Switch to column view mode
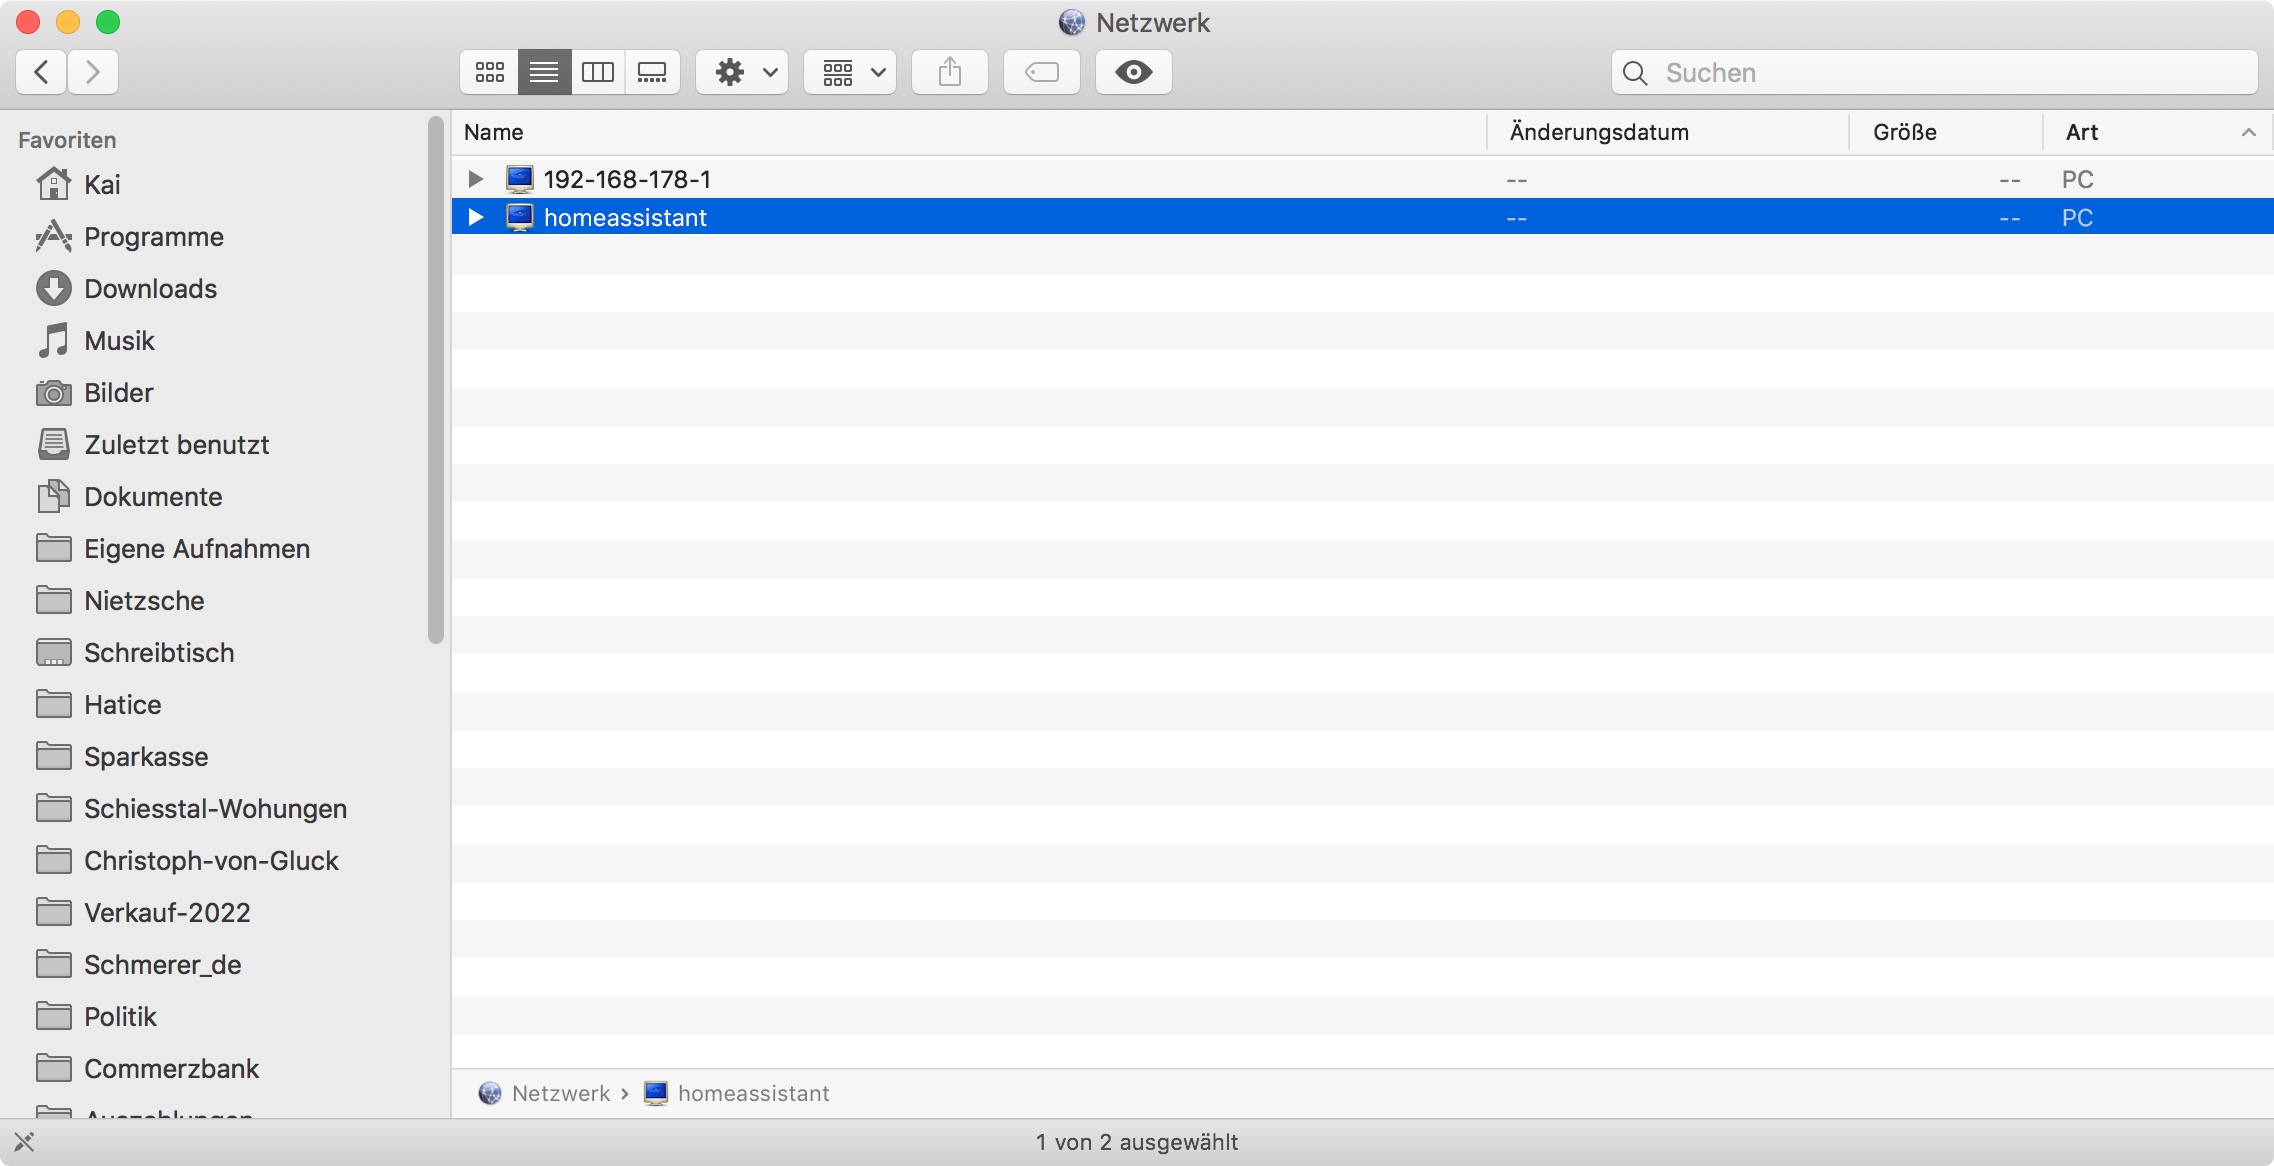Screen dimensions: 2274x1166 598,72
